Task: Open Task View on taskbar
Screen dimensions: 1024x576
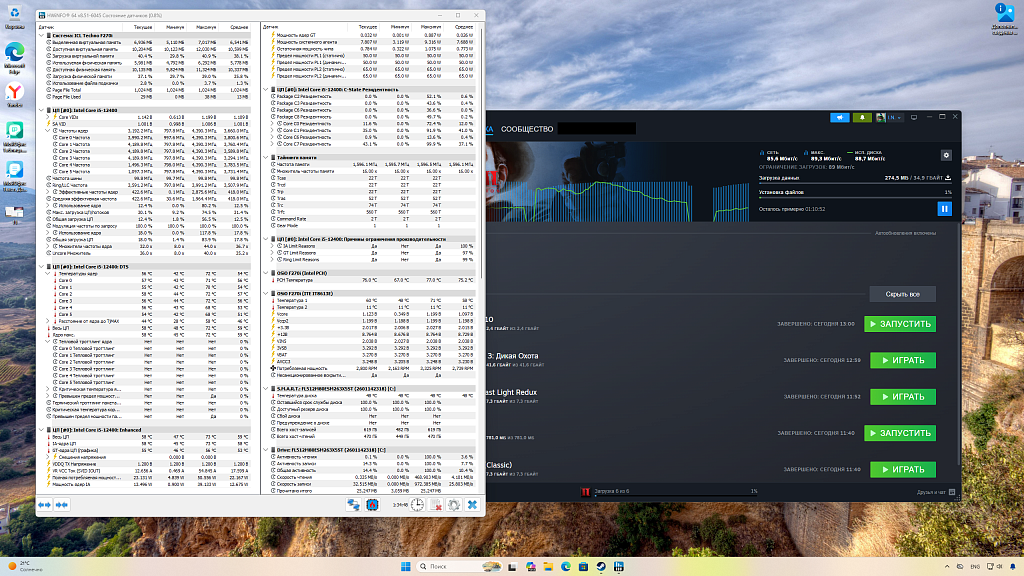Action: (x=513, y=566)
